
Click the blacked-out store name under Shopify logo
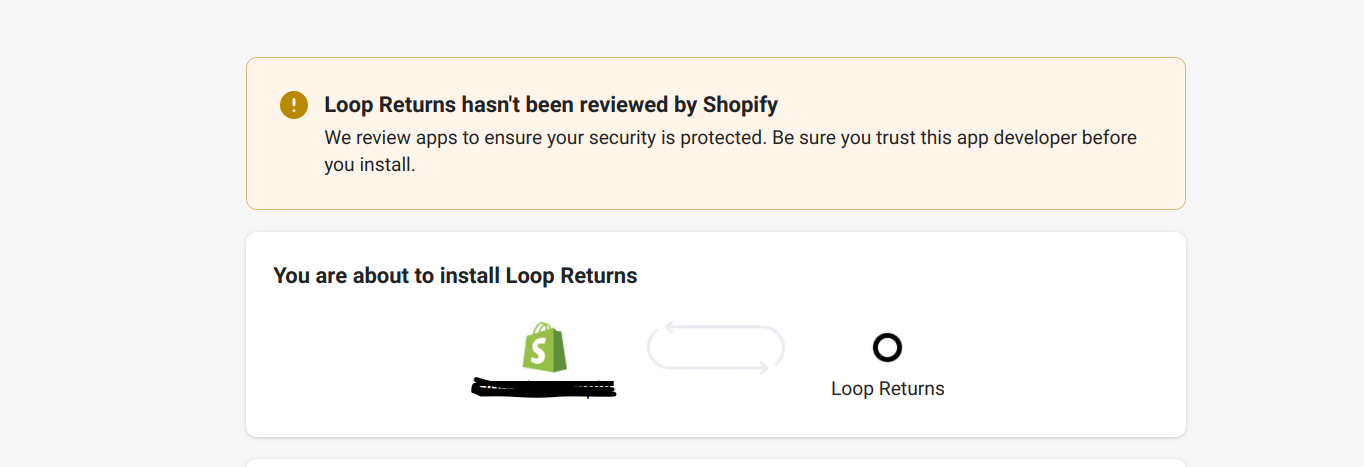point(544,388)
